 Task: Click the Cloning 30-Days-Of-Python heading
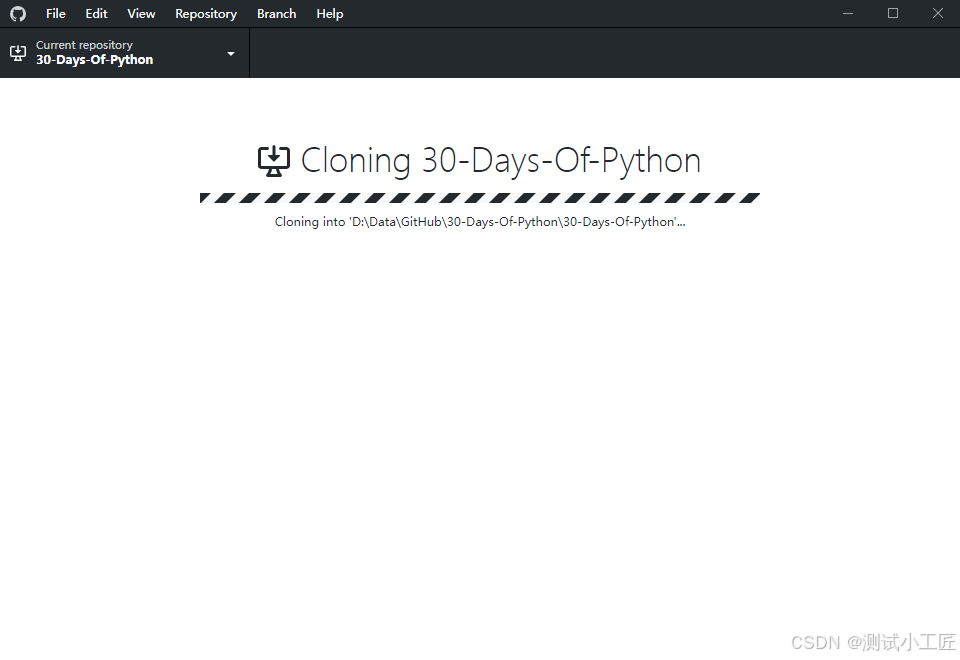click(500, 160)
